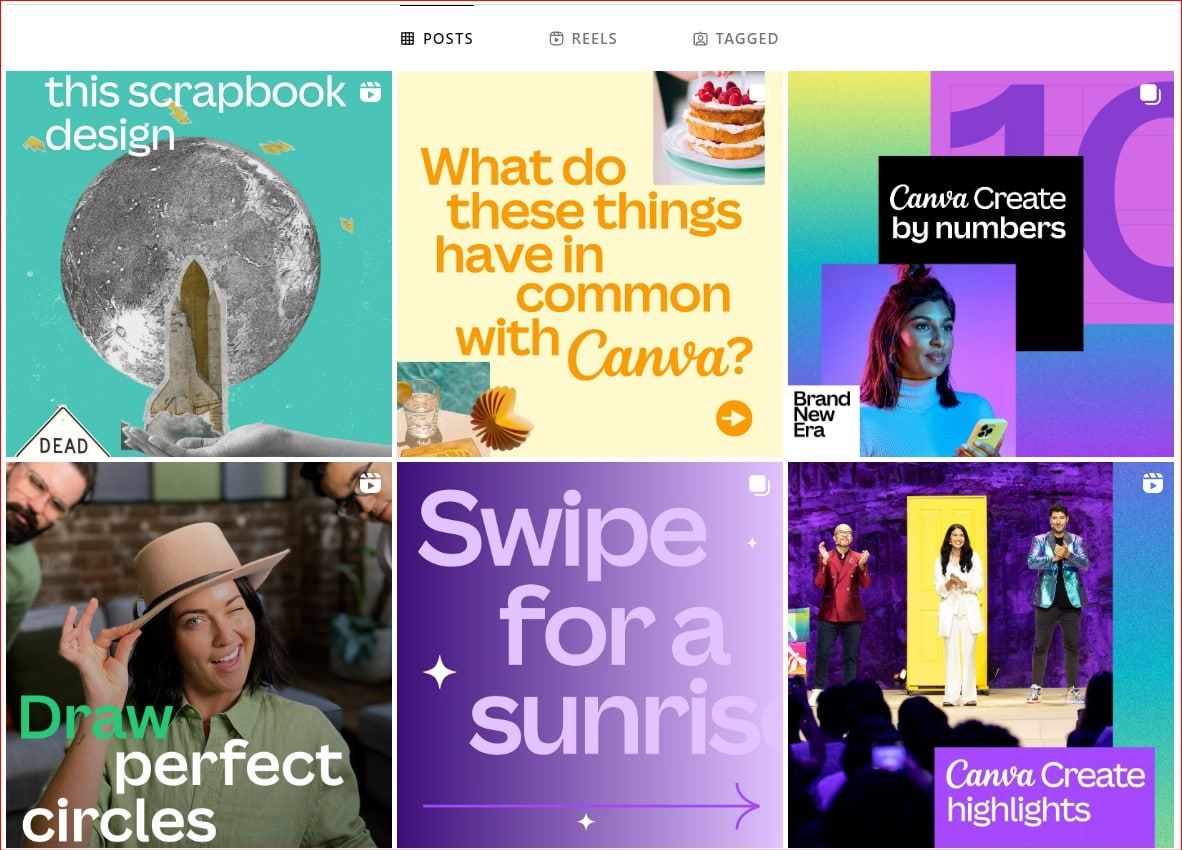
Task: Open the Canva Create highlights reel
Action: point(981,655)
